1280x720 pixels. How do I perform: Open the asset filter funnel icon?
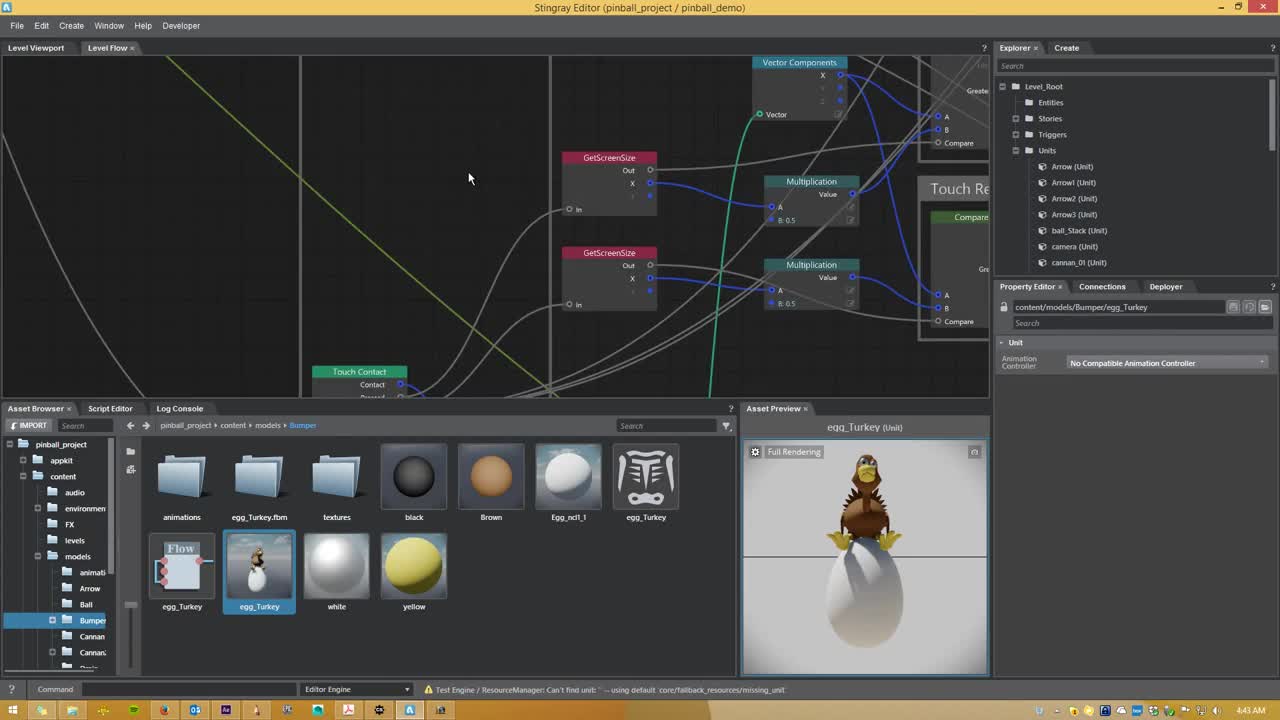[x=726, y=425]
